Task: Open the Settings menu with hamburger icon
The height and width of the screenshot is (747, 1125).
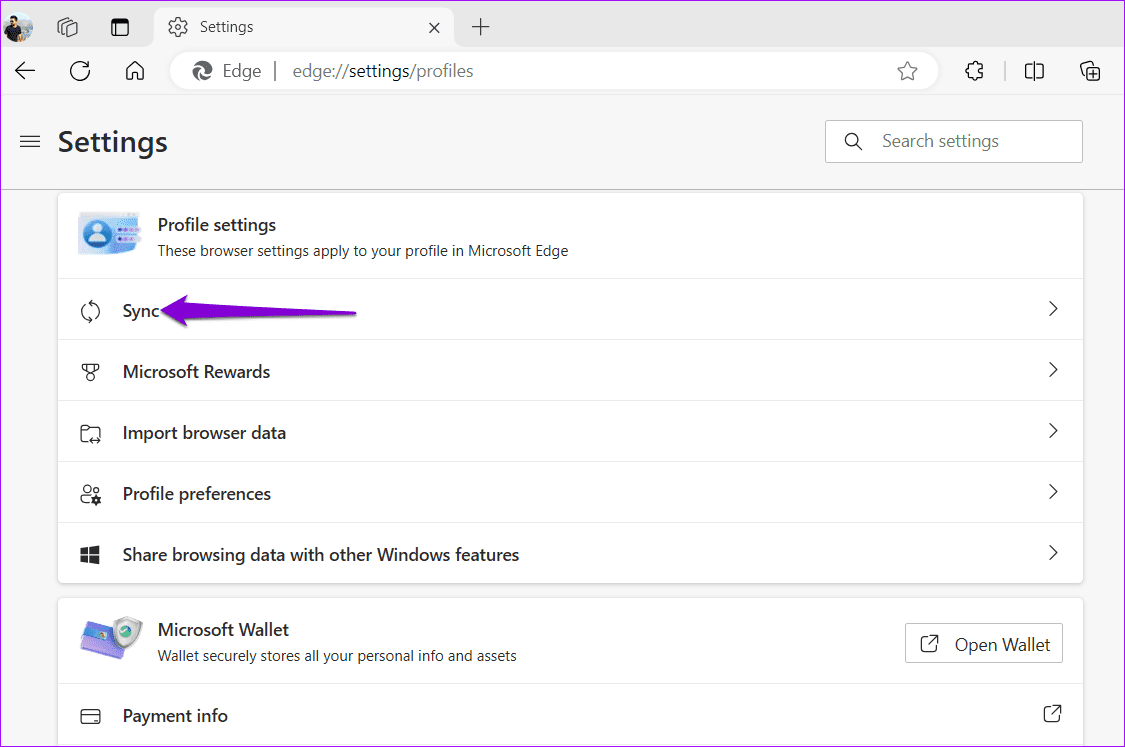Action: tap(29, 141)
